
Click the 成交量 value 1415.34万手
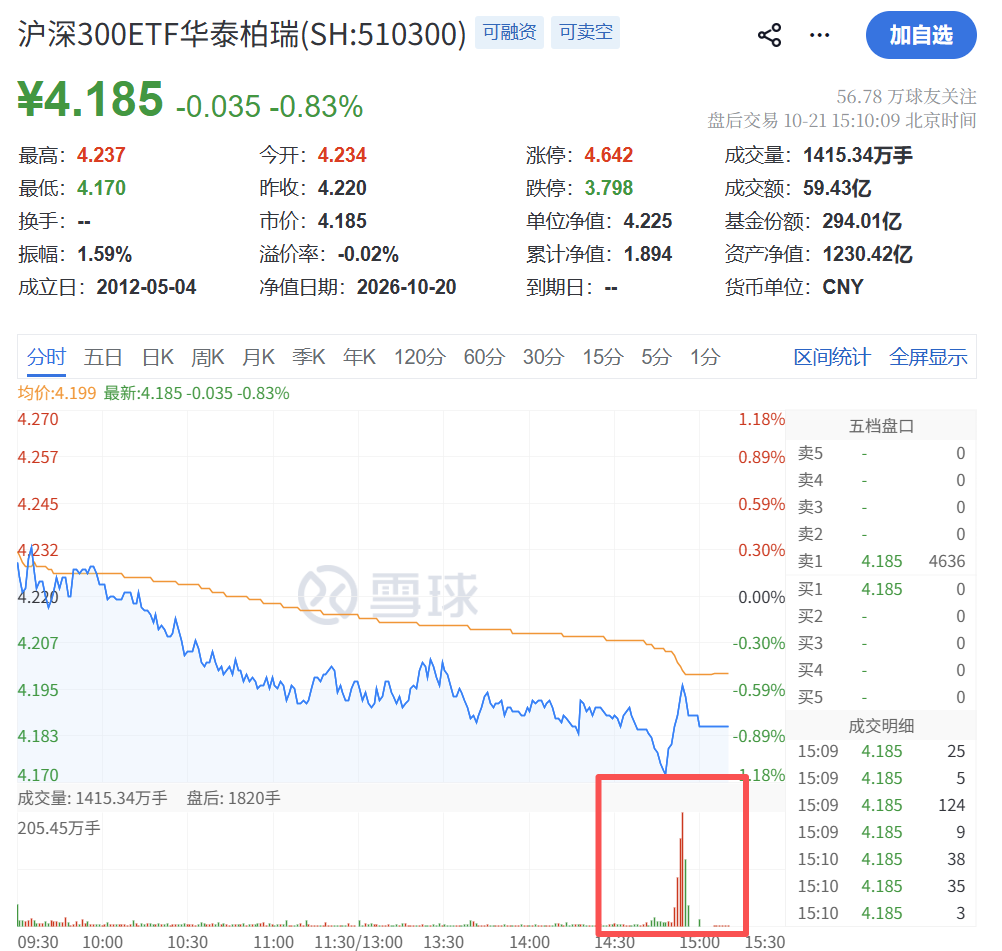(858, 155)
